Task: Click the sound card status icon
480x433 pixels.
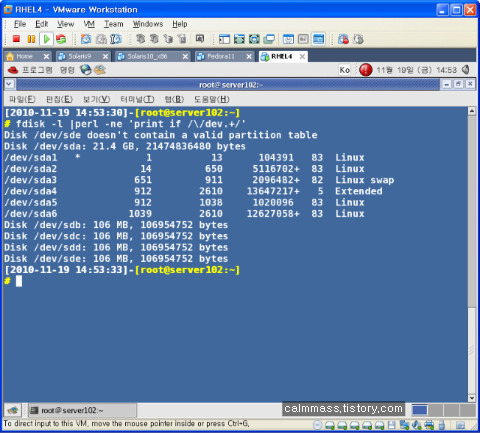Action: [x=417, y=425]
